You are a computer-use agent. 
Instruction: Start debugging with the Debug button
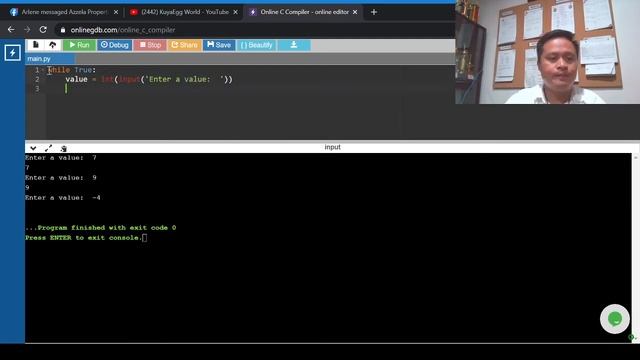tap(115, 45)
